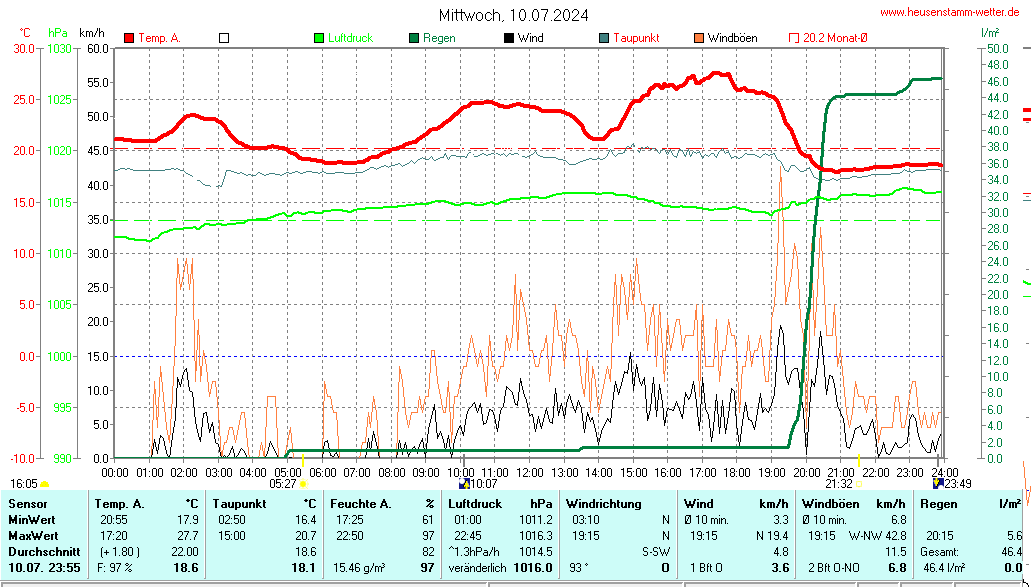Click the dark green Regen legend swatch

[414, 38]
